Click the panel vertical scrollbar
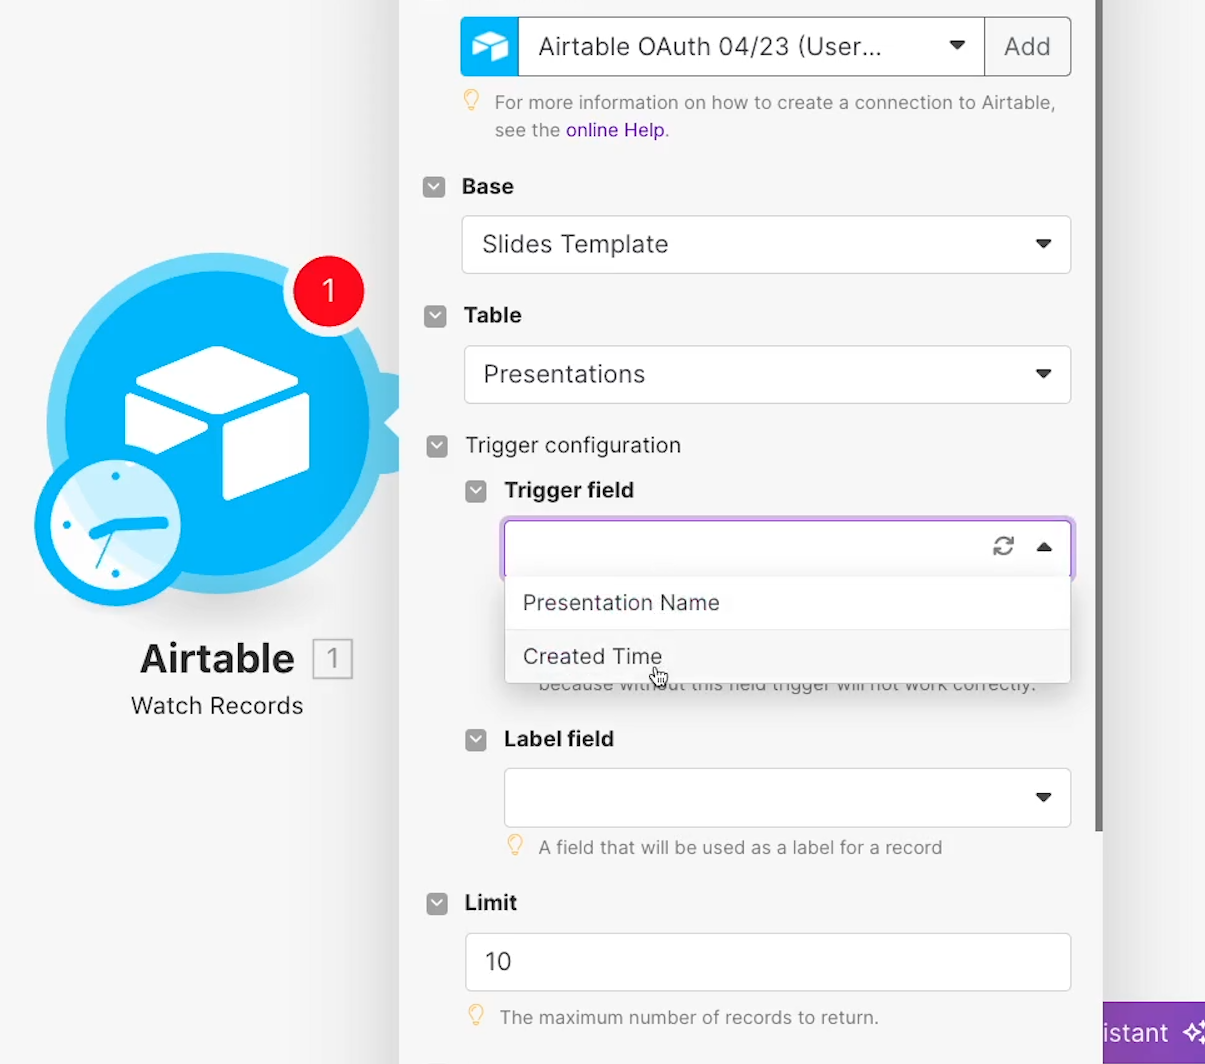Image resolution: width=1205 pixels, height=1064 pixels. 1099,415
